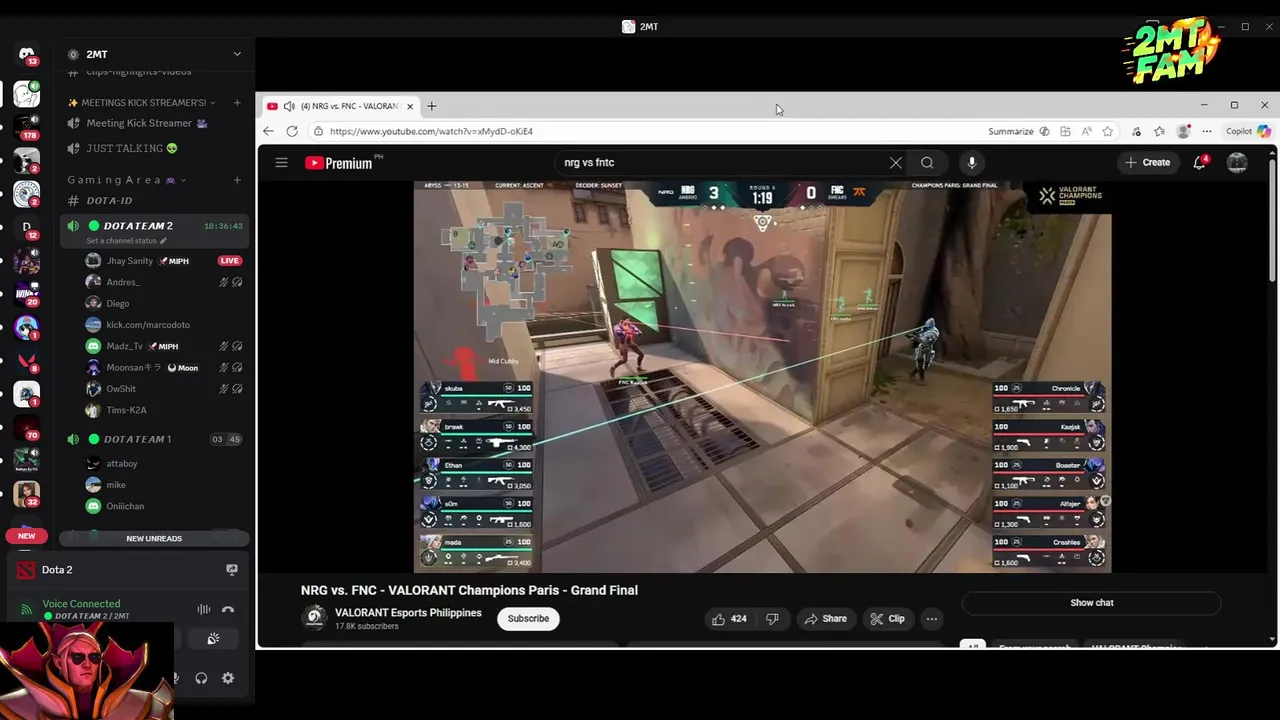Open YouTube notifications bell
1280x720 pixels.
pos(1199,163)
